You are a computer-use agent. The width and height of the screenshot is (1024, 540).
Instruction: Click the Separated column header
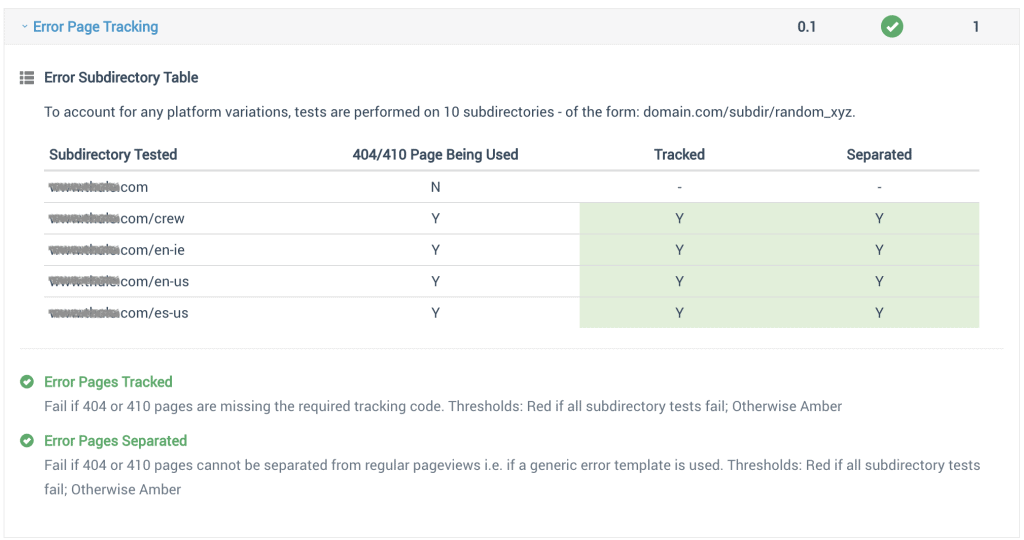(x=879, y=155)
